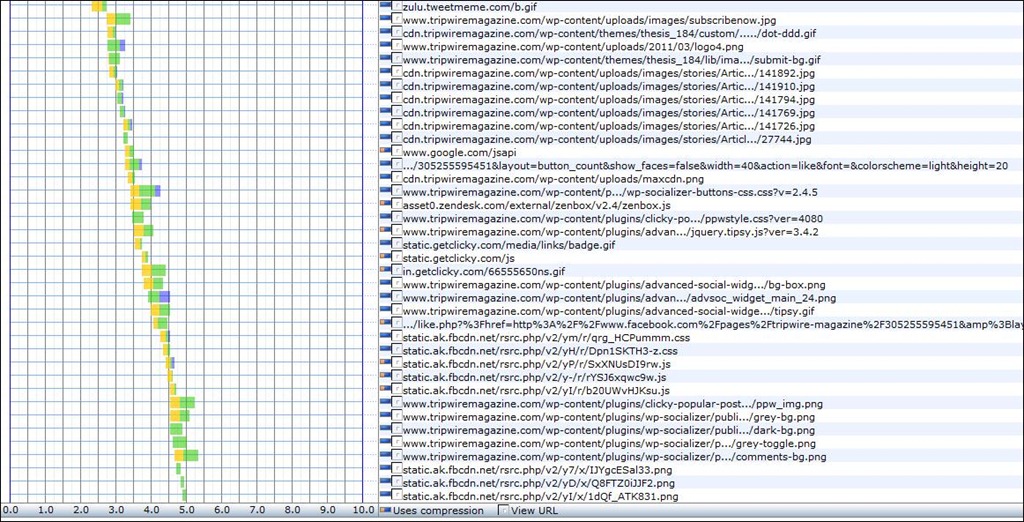Click the waterfall bar for subscribenow.jpg
Image resolution: width=1024 pixels, height=522 pixels.
coord(118,19)
